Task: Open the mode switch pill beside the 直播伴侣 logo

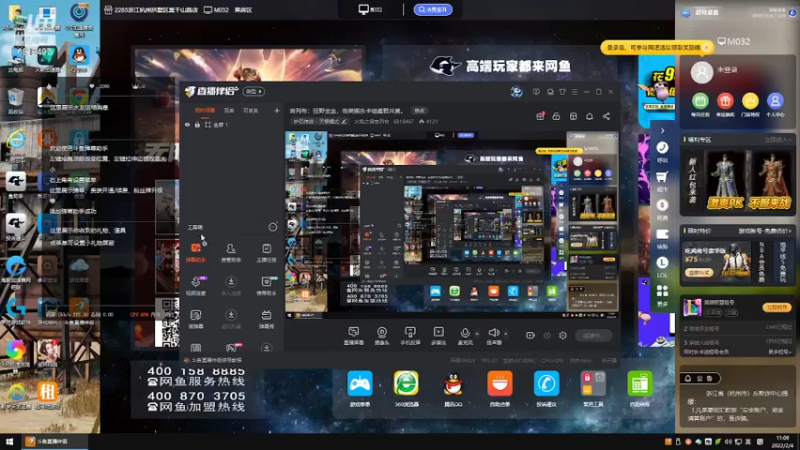Action: click(254, 91)
